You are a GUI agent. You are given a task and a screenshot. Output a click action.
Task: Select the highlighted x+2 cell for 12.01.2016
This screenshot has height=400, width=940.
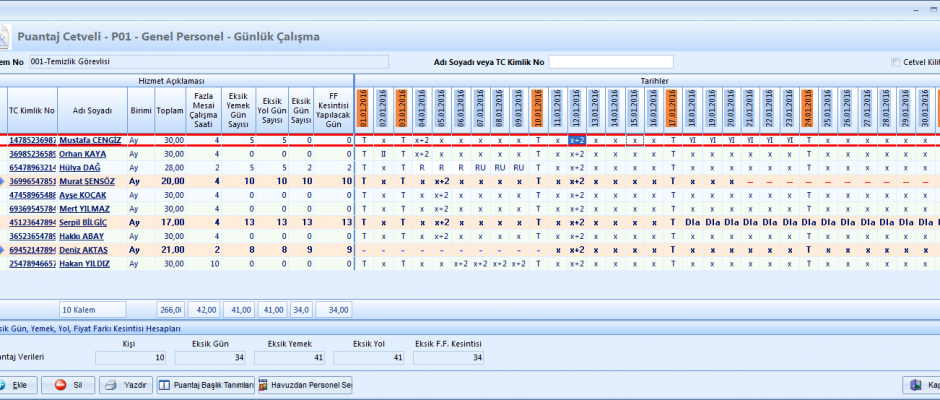(577, 140)
